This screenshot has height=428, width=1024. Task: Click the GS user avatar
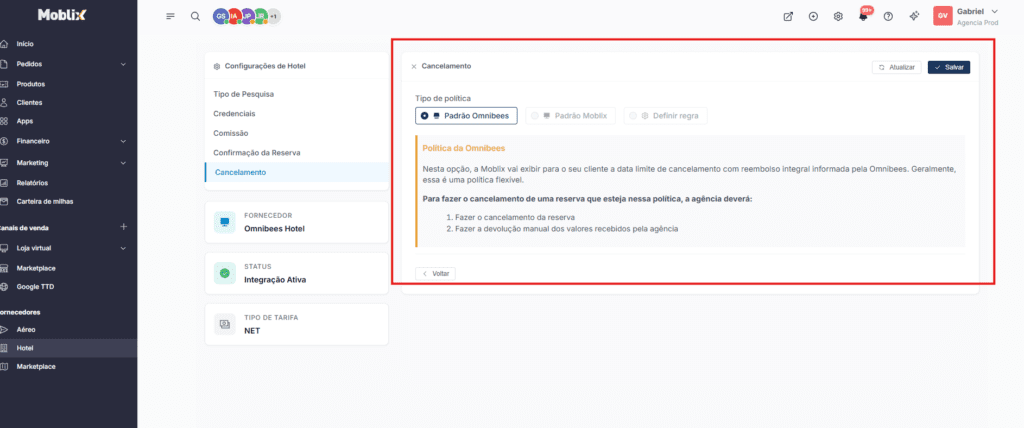(221, 16)
